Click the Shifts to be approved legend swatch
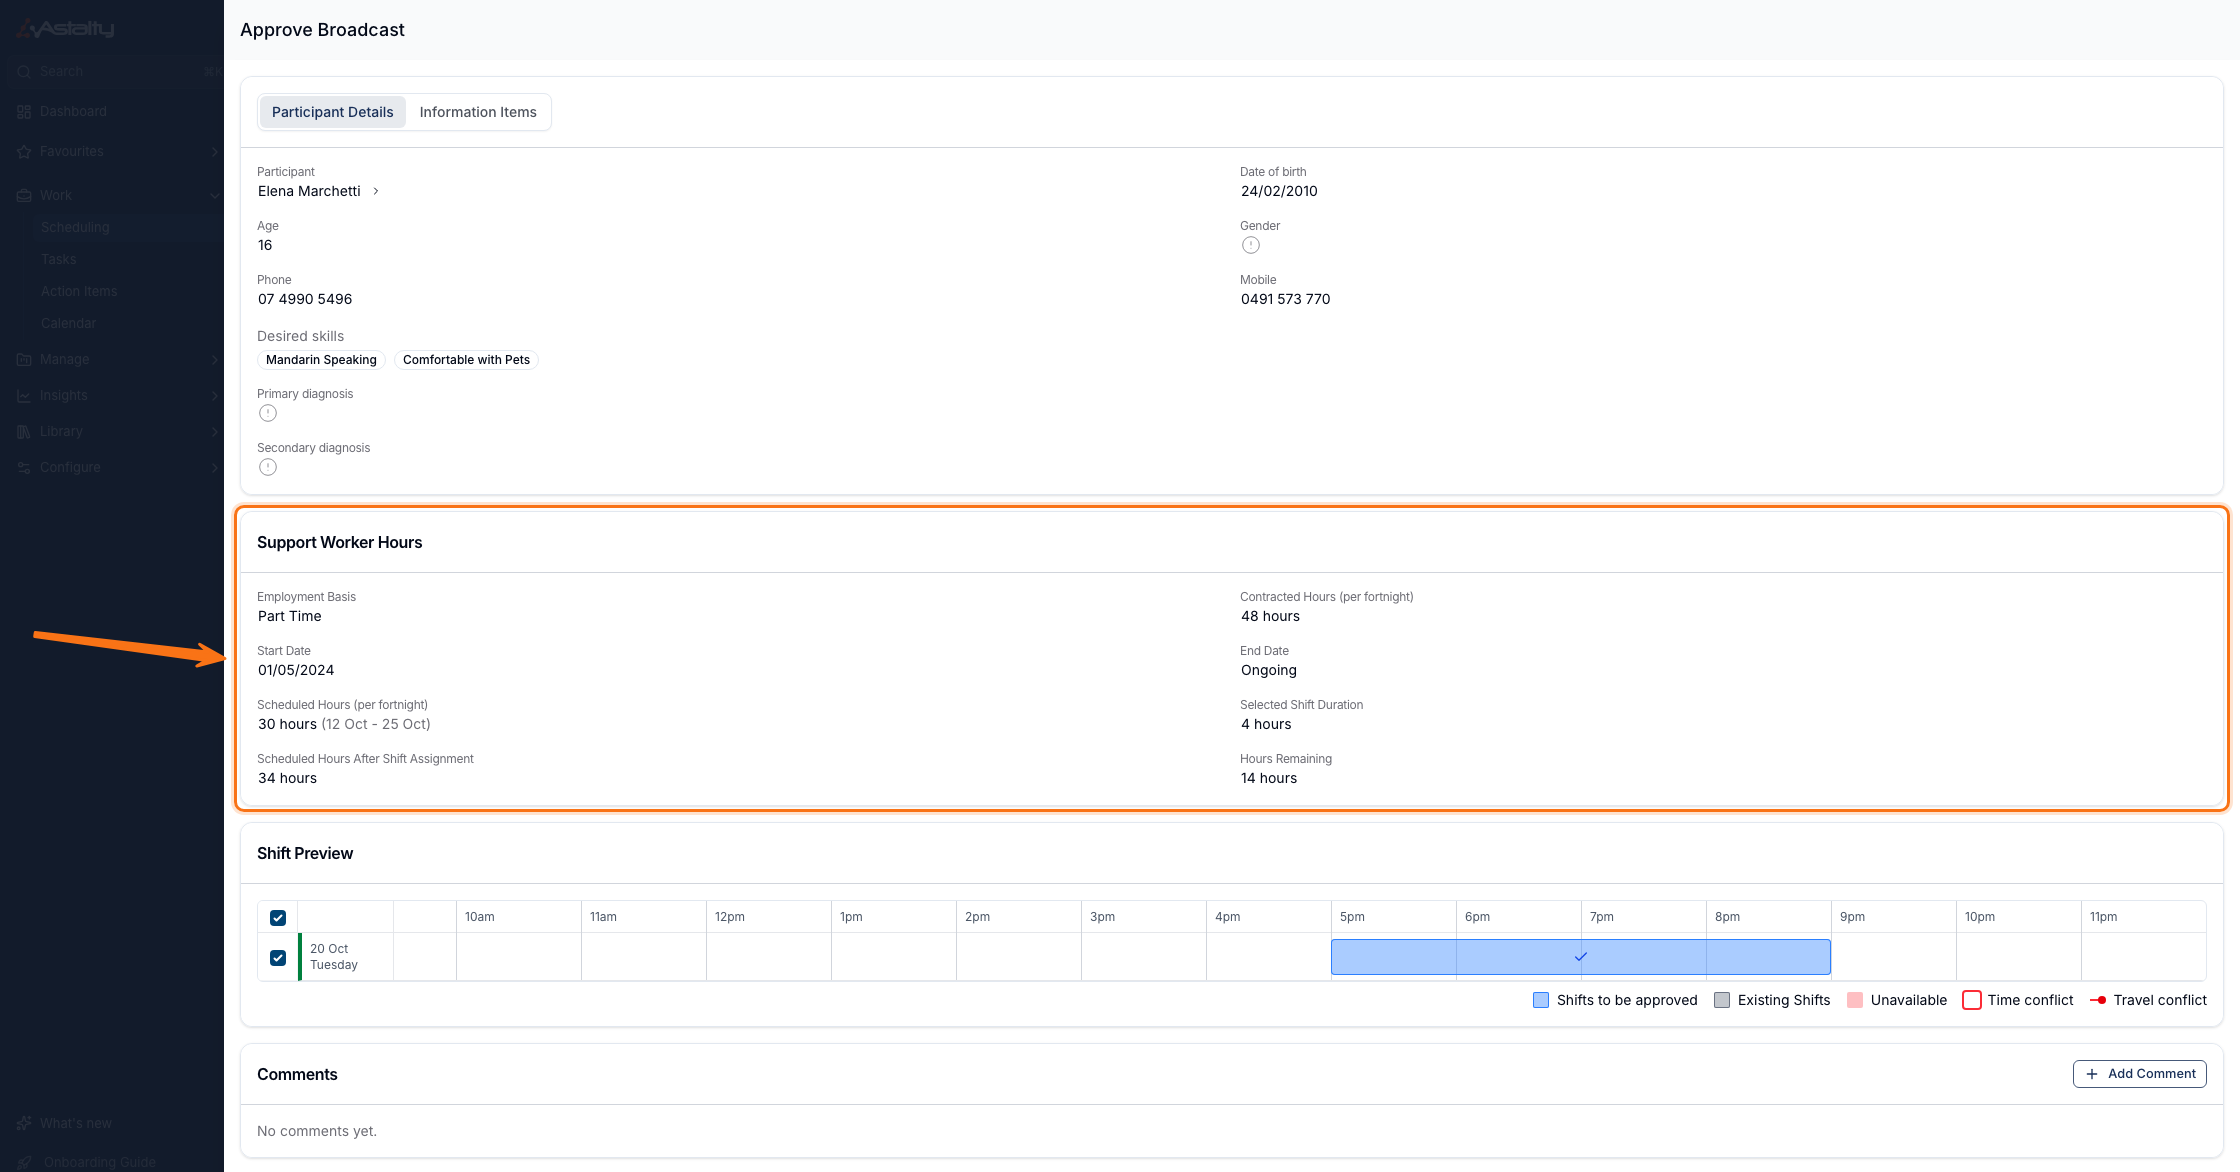This screenshot has height=1172, width=2240. pyautogui.click(x=1541, y=1000)
